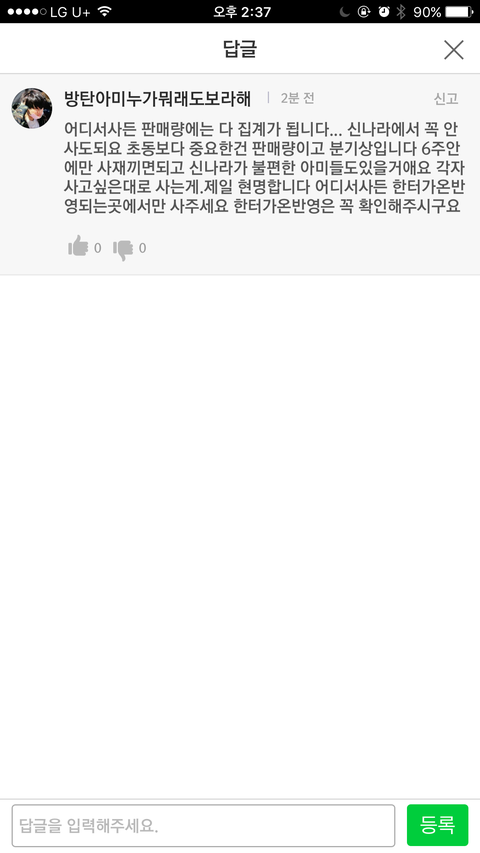The width and height of the screenshot is (480, 853).
Task: Tap the LG U+ carrier label
Action: tap(70, 12)
